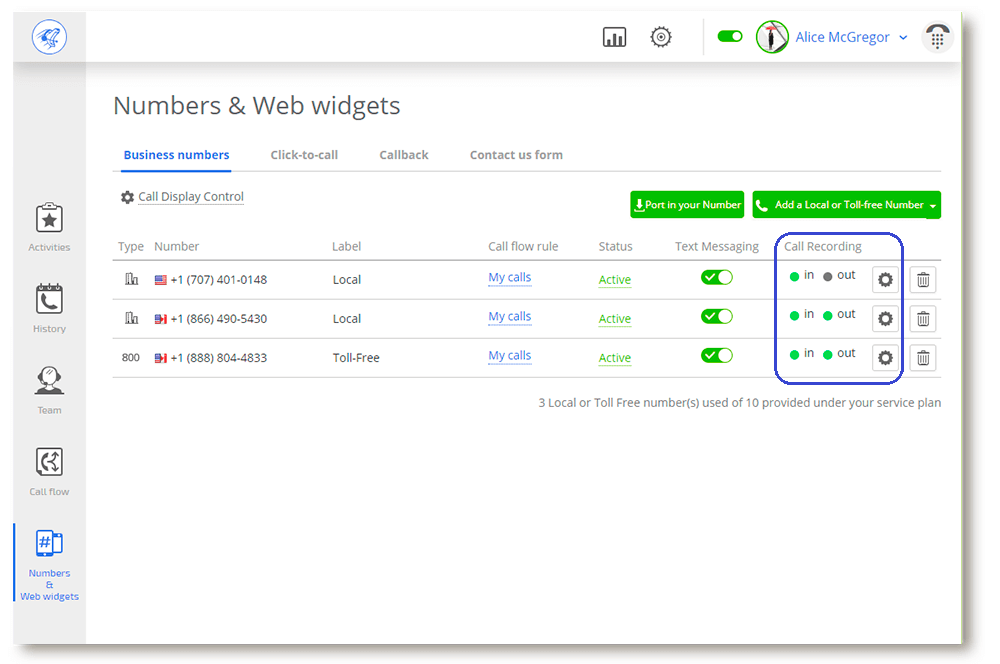Switch to the Contact us form tab
This screenshot has height=664, width=1000.
pyautogui.click(x=516, y=155)
